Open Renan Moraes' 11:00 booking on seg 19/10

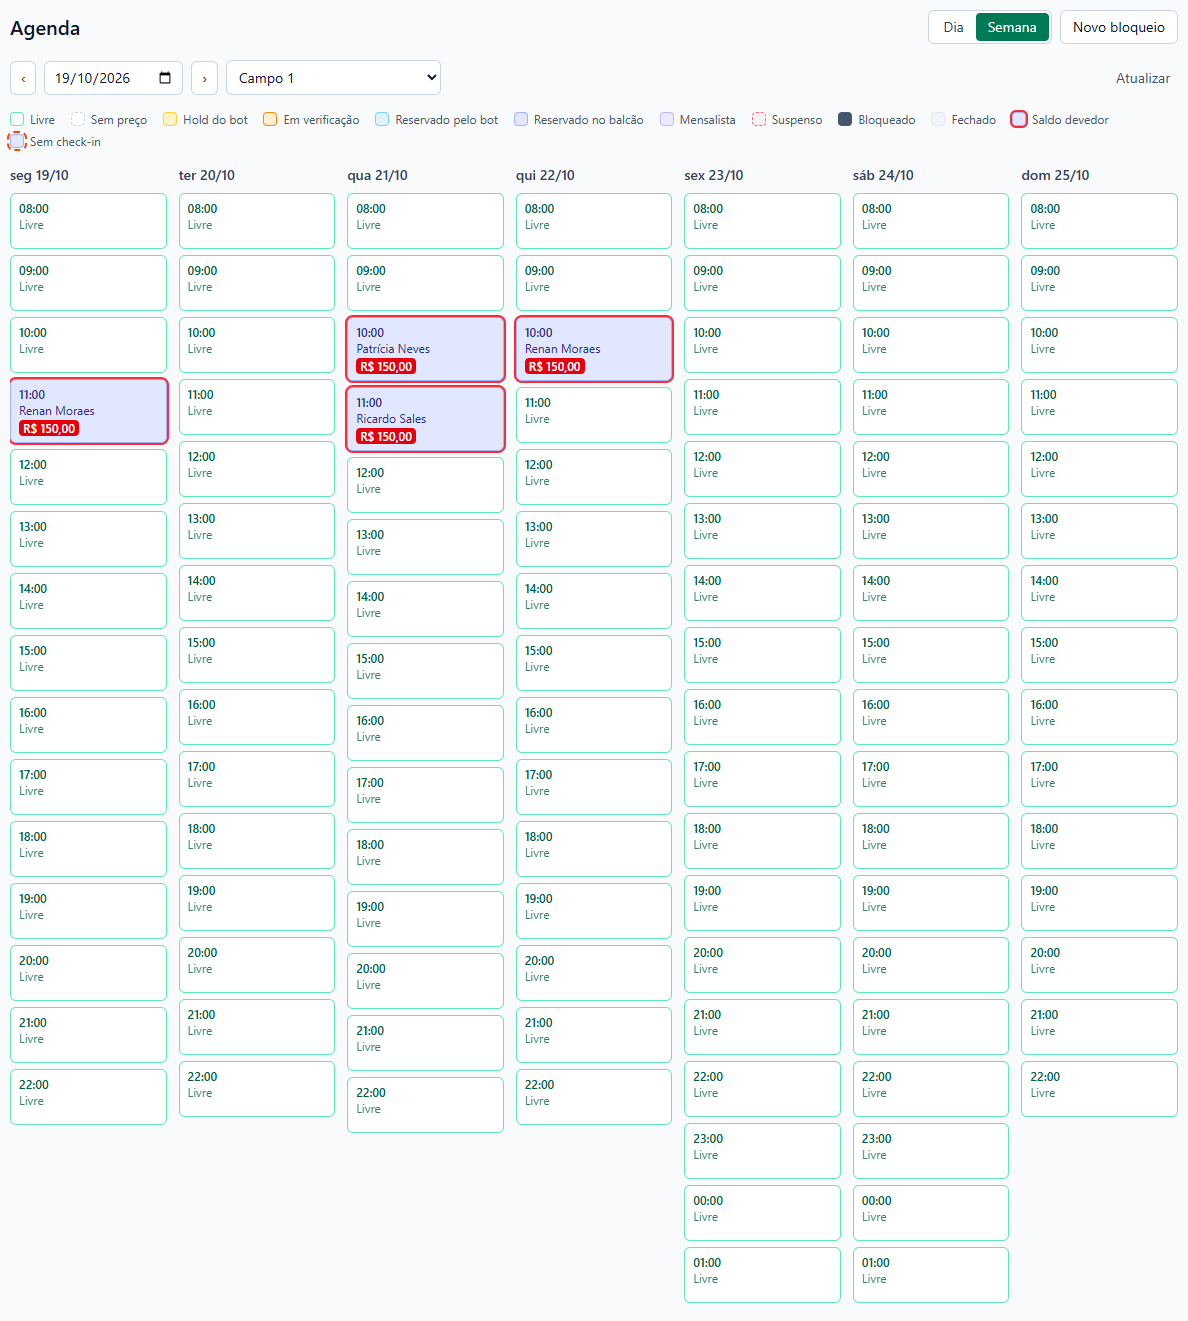(x=89, y=411)
